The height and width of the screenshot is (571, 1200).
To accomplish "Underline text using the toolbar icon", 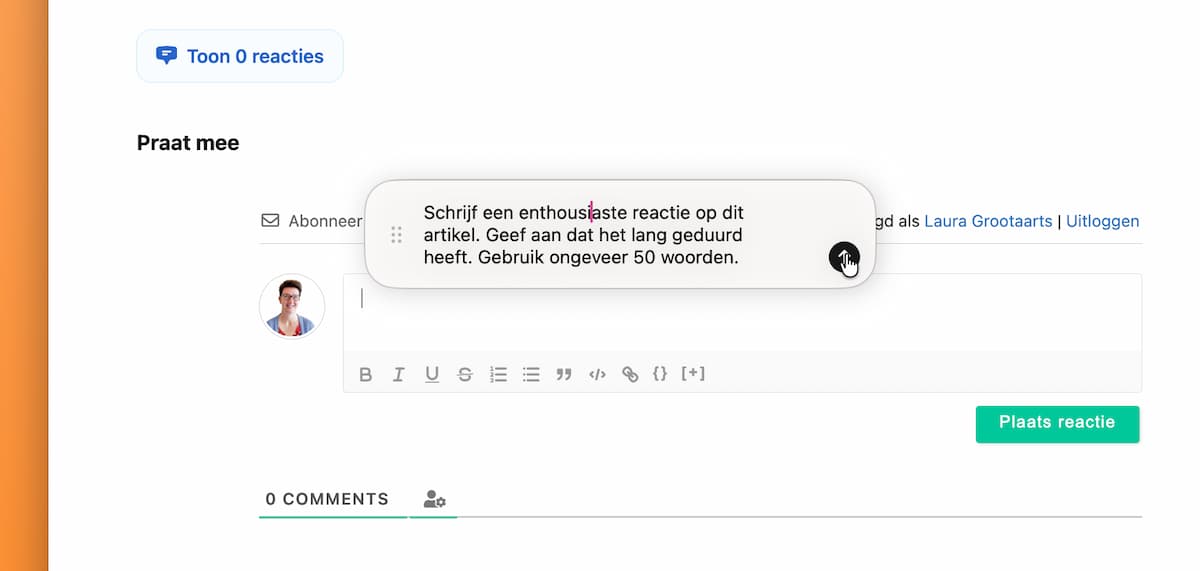I will 432,375.
